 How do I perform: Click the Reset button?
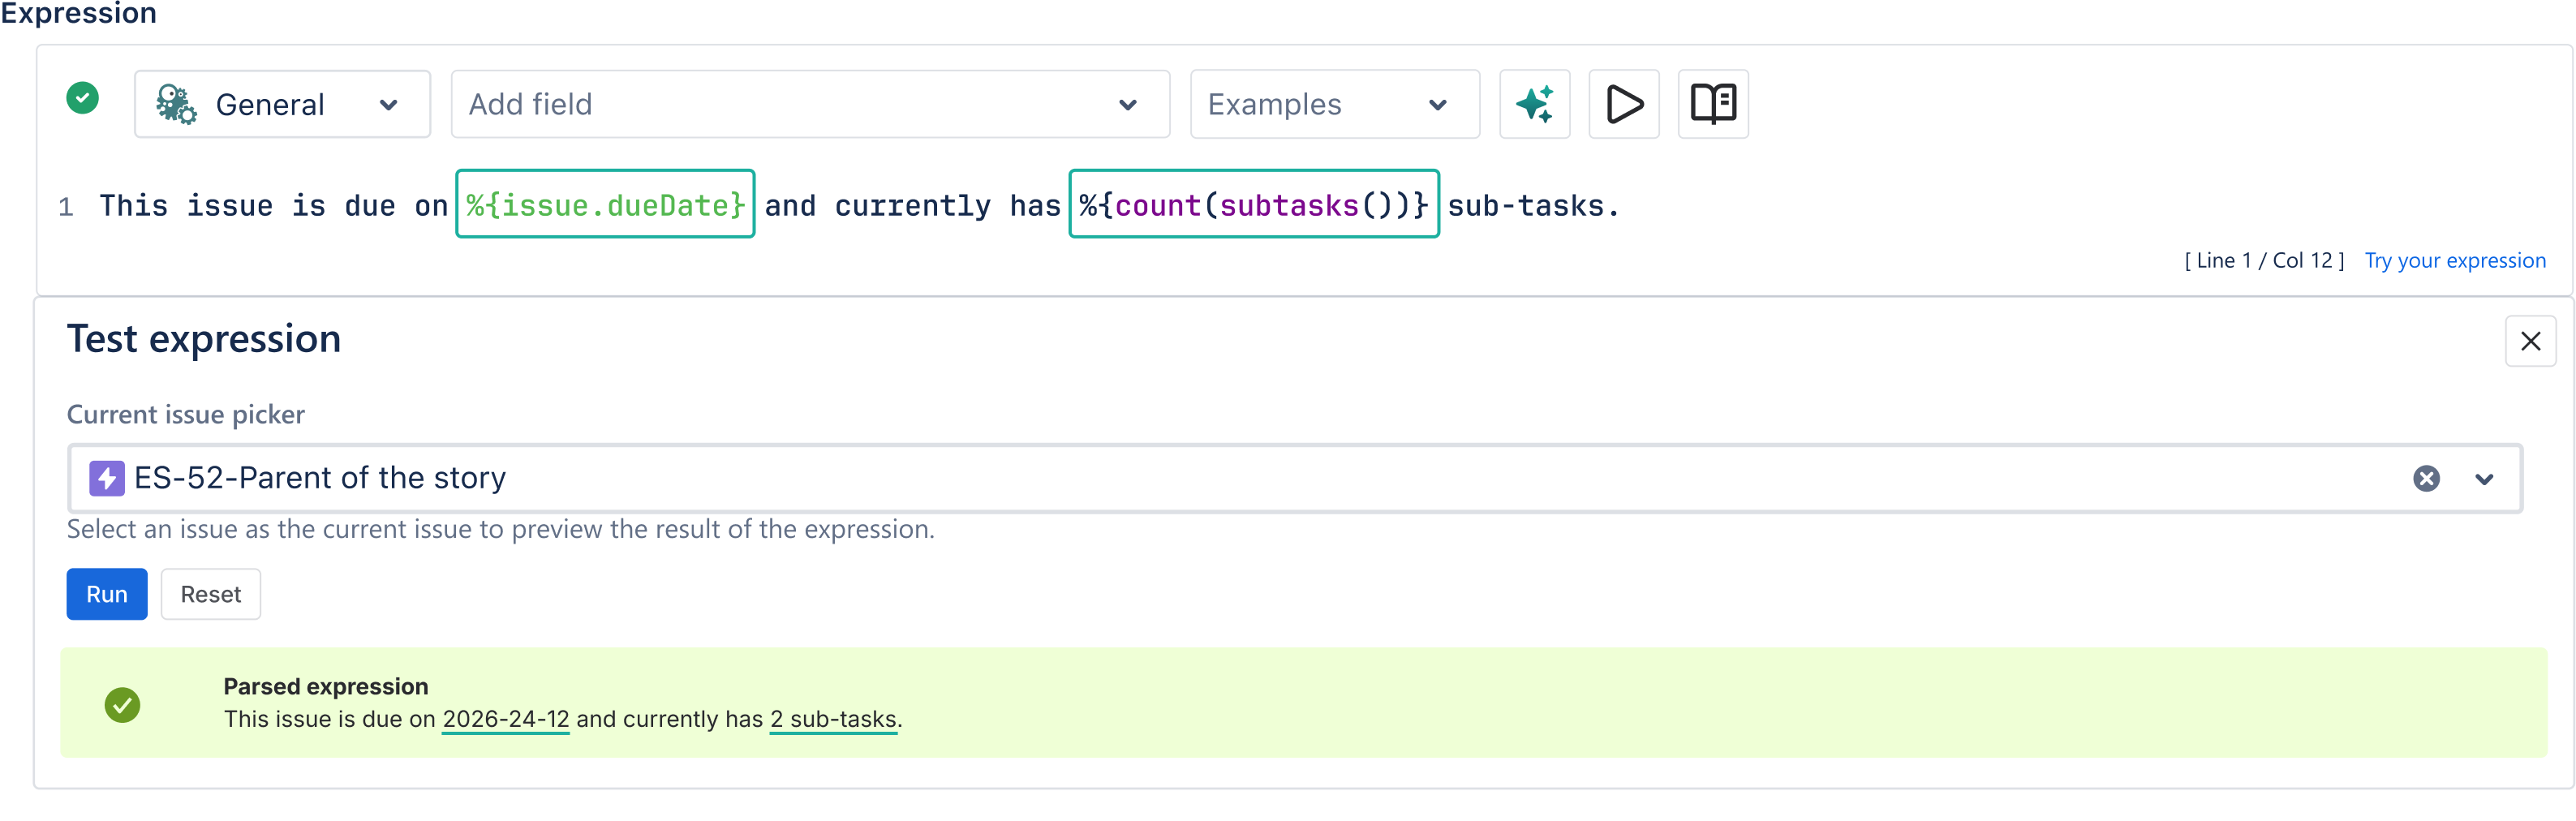[211, 594]
